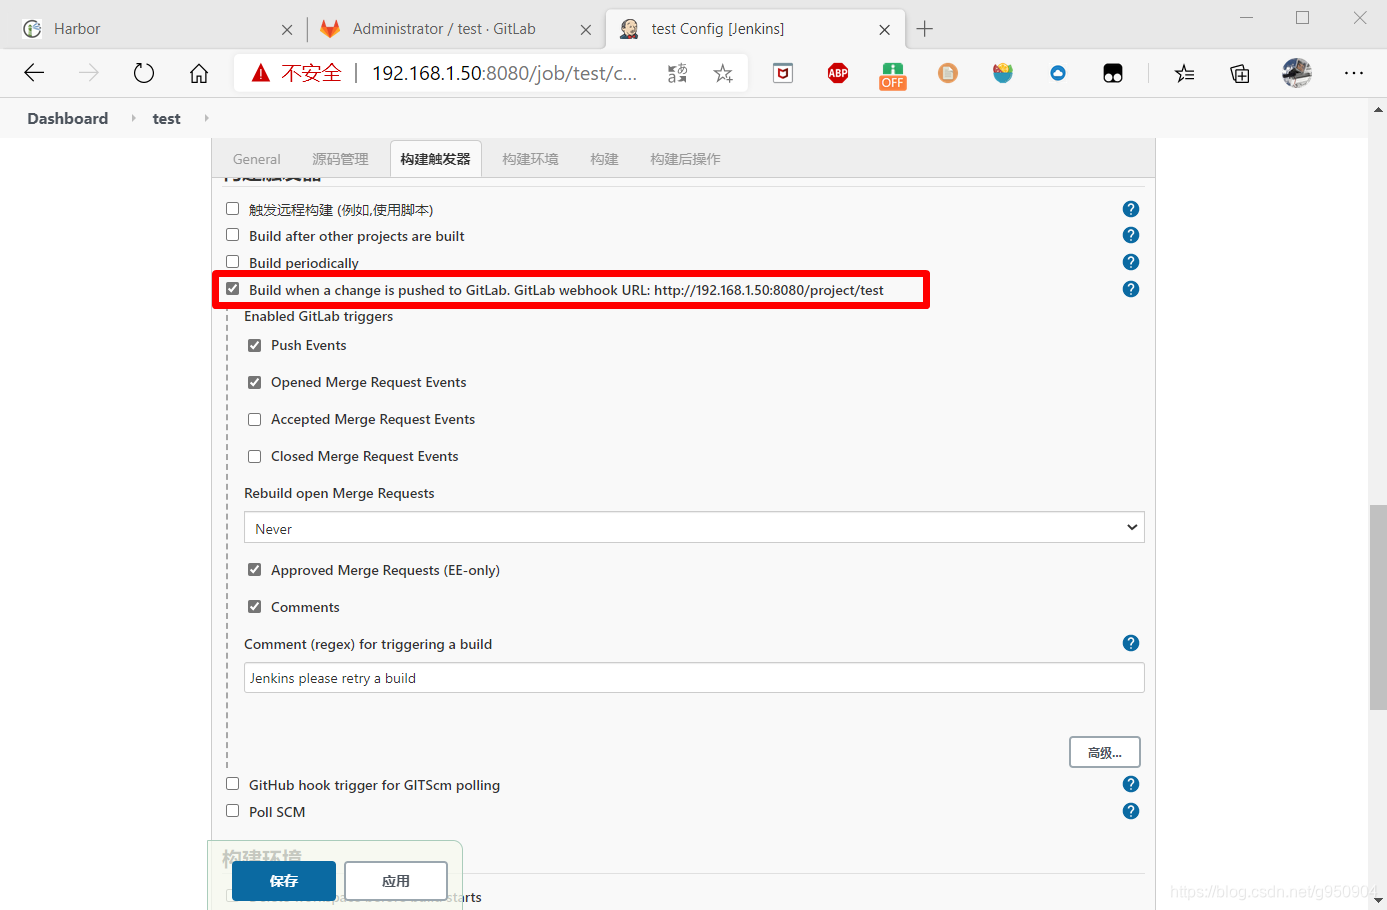
Task: Open the Pocket-style extension icon
Action: pos(783,73)
